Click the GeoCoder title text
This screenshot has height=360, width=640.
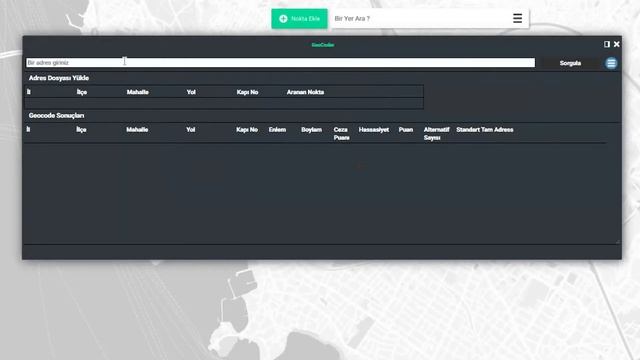point(323,45)
